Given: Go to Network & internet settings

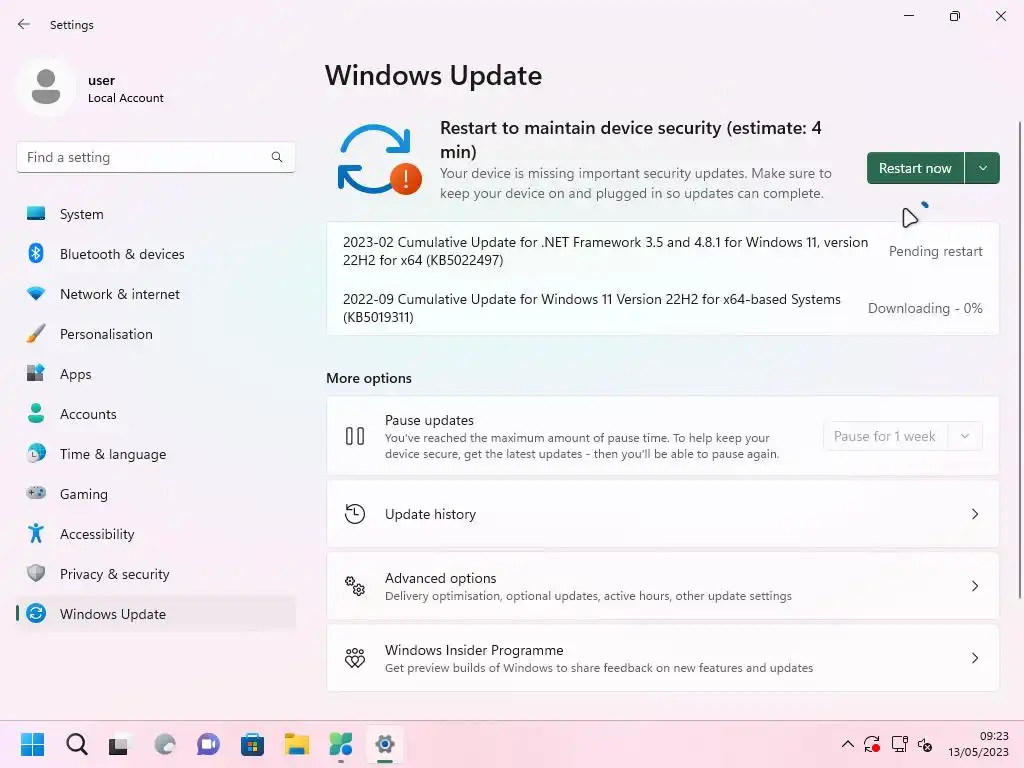Looking at the screenshot, I should tap(155, 294).
